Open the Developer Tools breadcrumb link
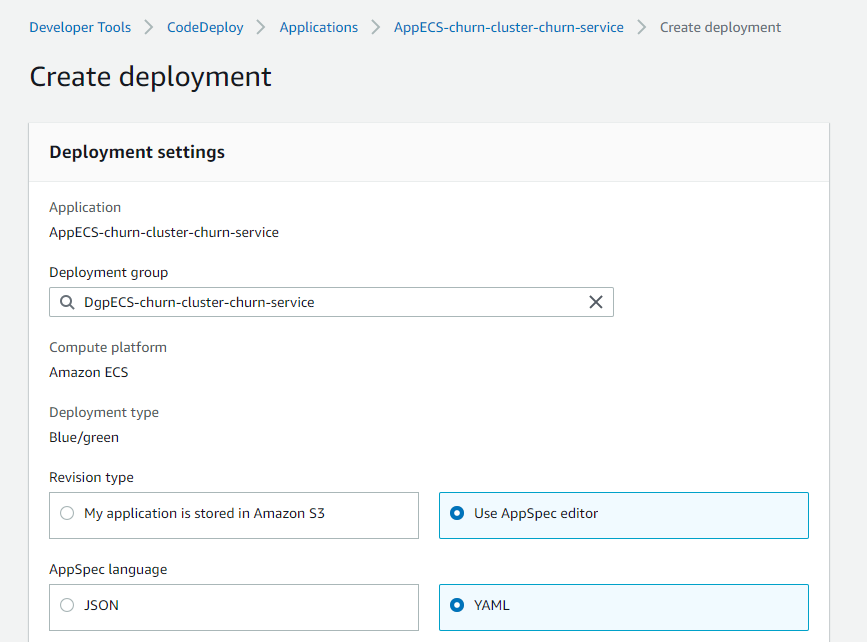This screenshot has width=867, height=642. [80, 27]
